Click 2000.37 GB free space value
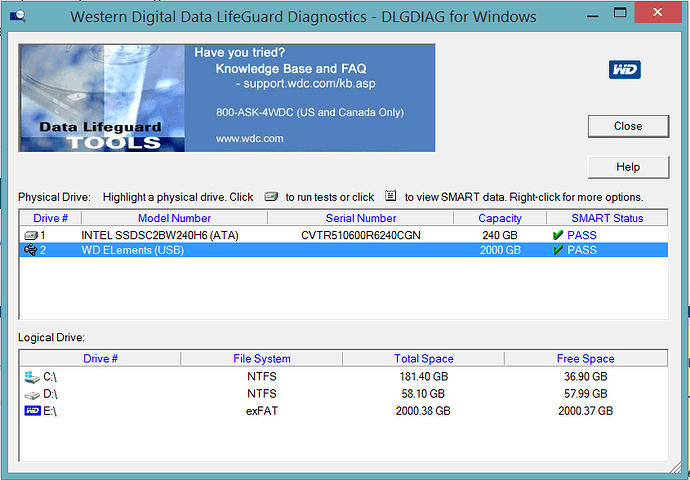This screenshot has height=480, width=690. [x=586, y=411]
